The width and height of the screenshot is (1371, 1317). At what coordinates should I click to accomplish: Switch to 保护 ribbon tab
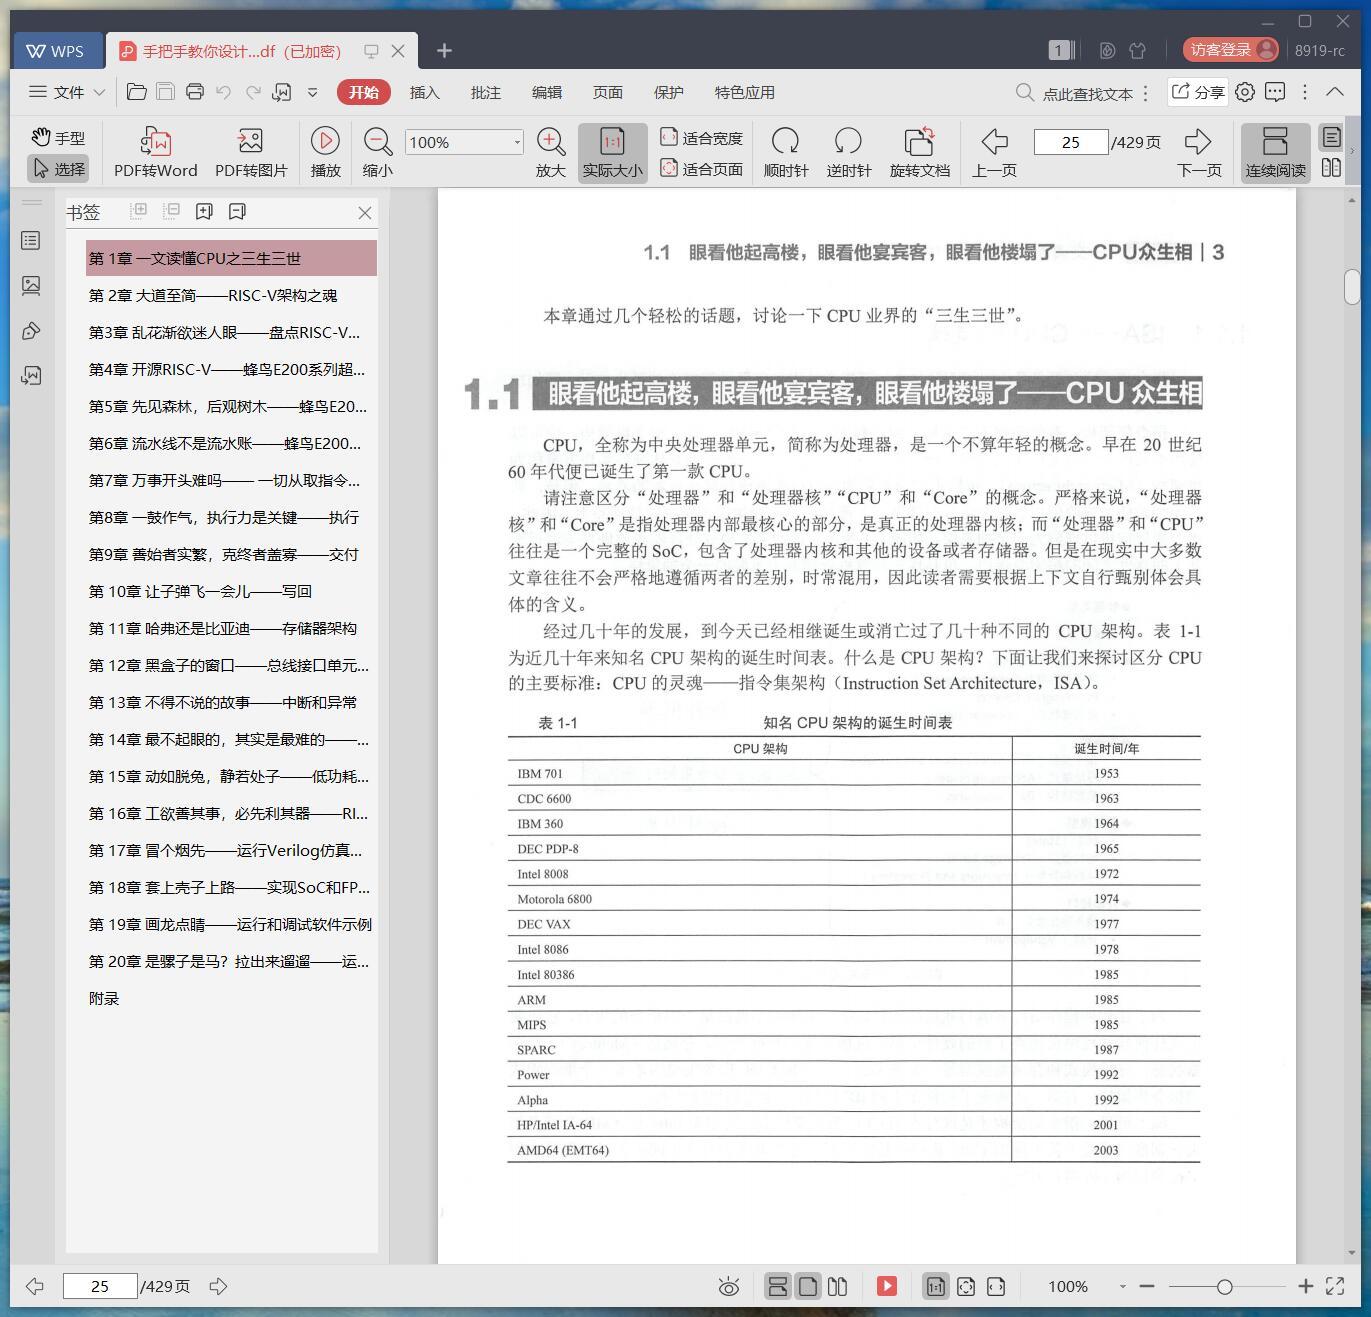(668, 92)
